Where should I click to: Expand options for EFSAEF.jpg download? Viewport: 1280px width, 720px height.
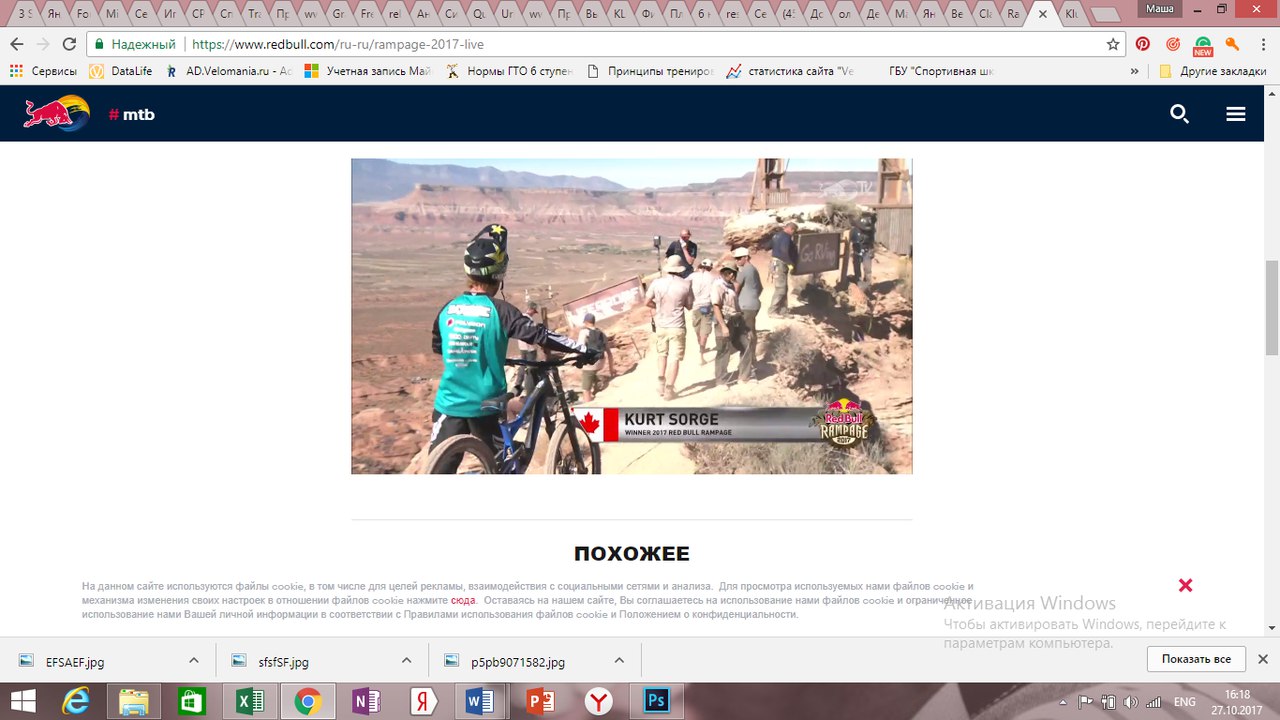coord(194,660)
